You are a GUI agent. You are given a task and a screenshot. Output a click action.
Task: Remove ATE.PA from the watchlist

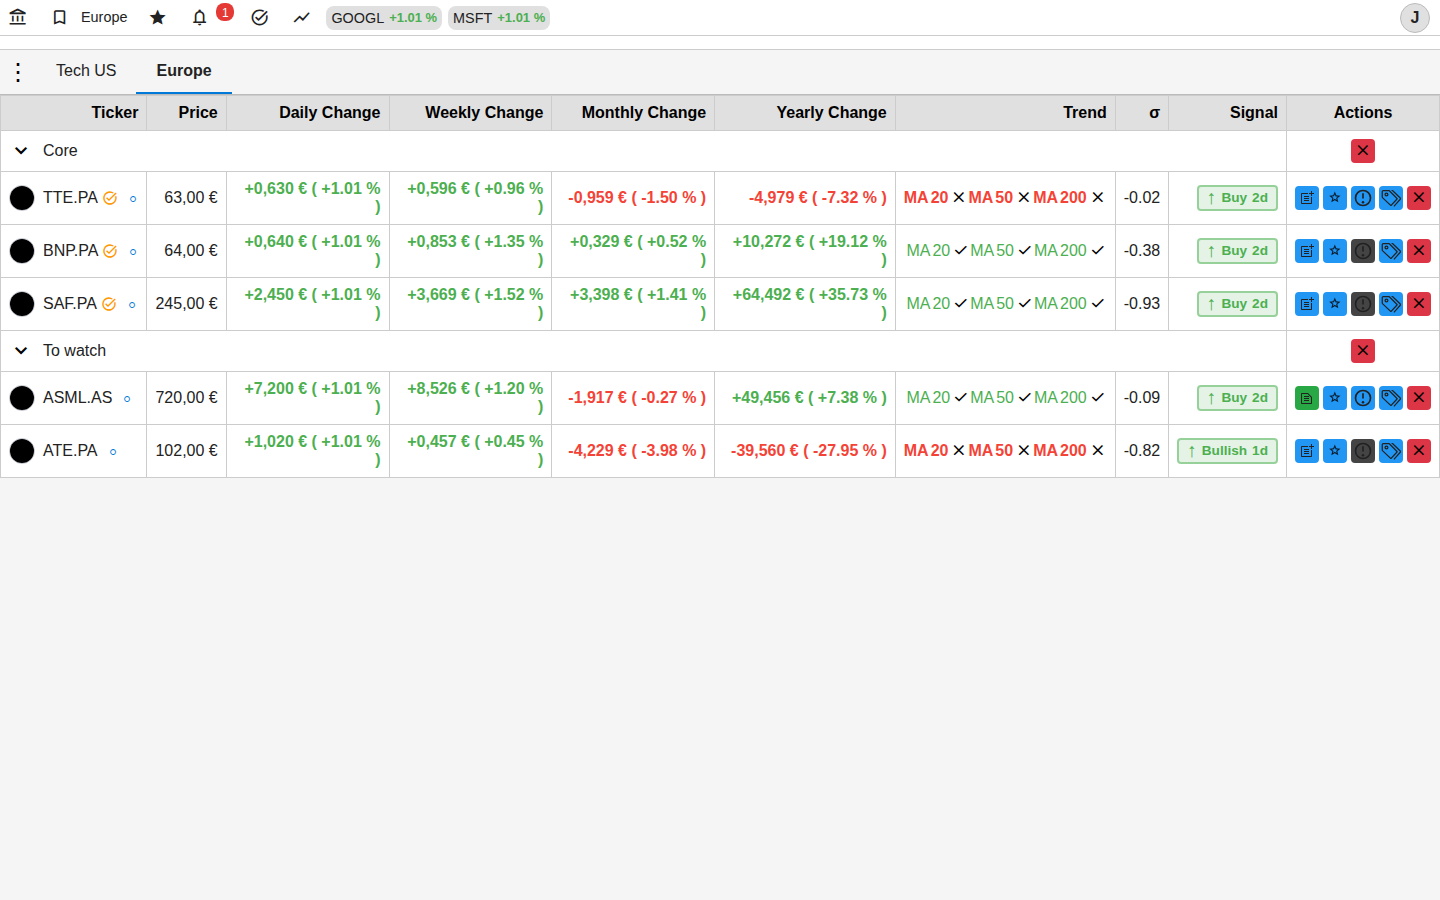pos(1419,451)
